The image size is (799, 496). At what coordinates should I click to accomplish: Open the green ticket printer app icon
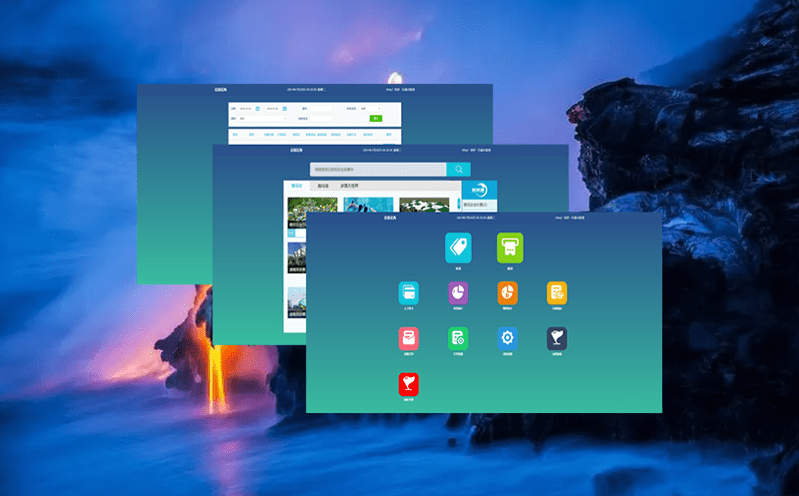[x=510, y=247]
